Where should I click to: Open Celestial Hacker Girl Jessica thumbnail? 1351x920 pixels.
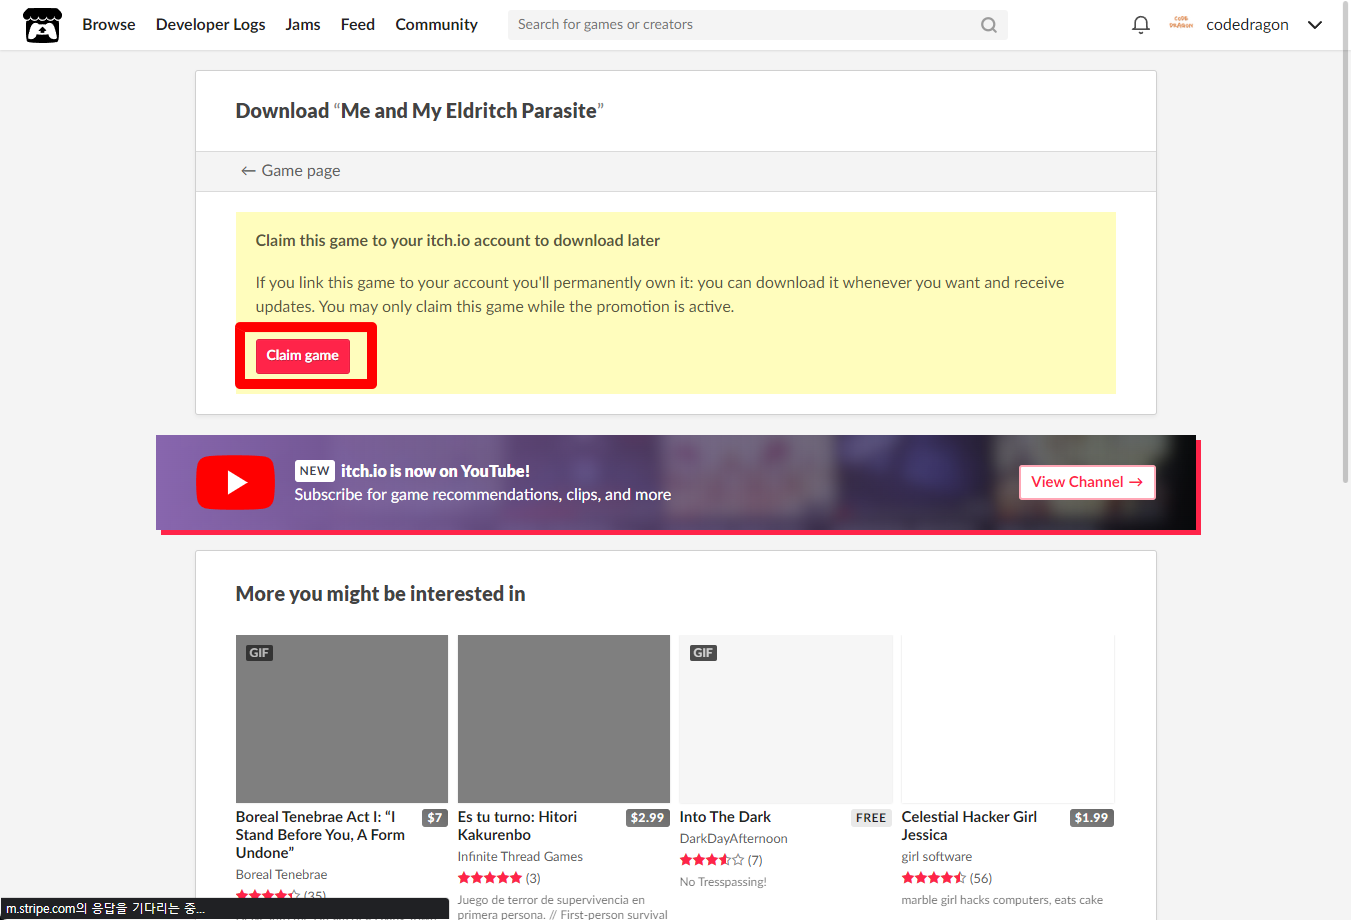coord(1008,719)
